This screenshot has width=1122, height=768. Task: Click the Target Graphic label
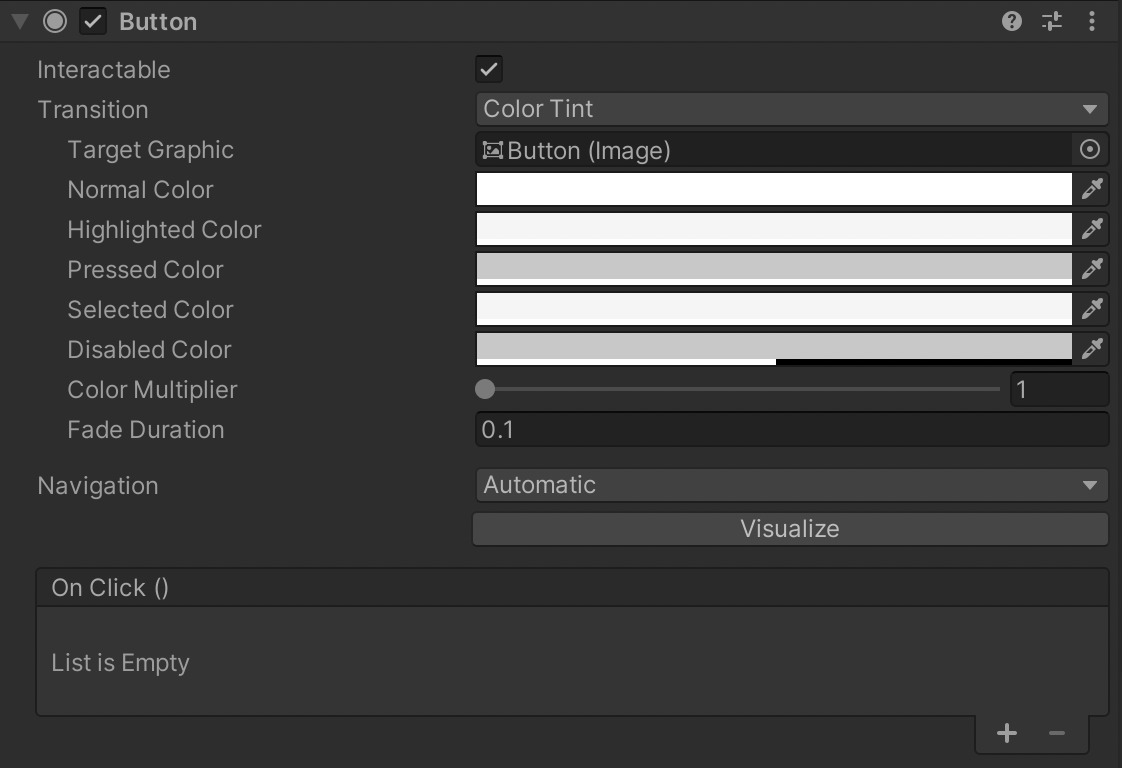click(150, 150)
